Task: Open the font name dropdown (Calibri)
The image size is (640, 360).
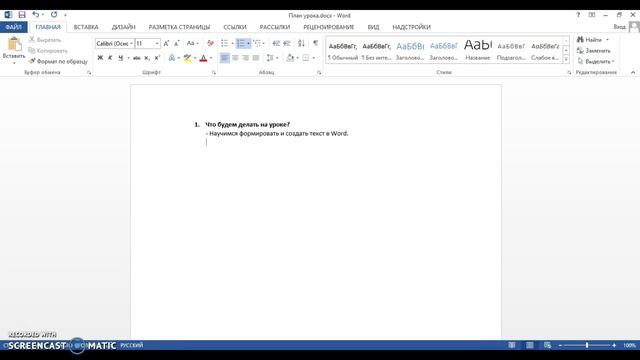Action: (131, 43)
